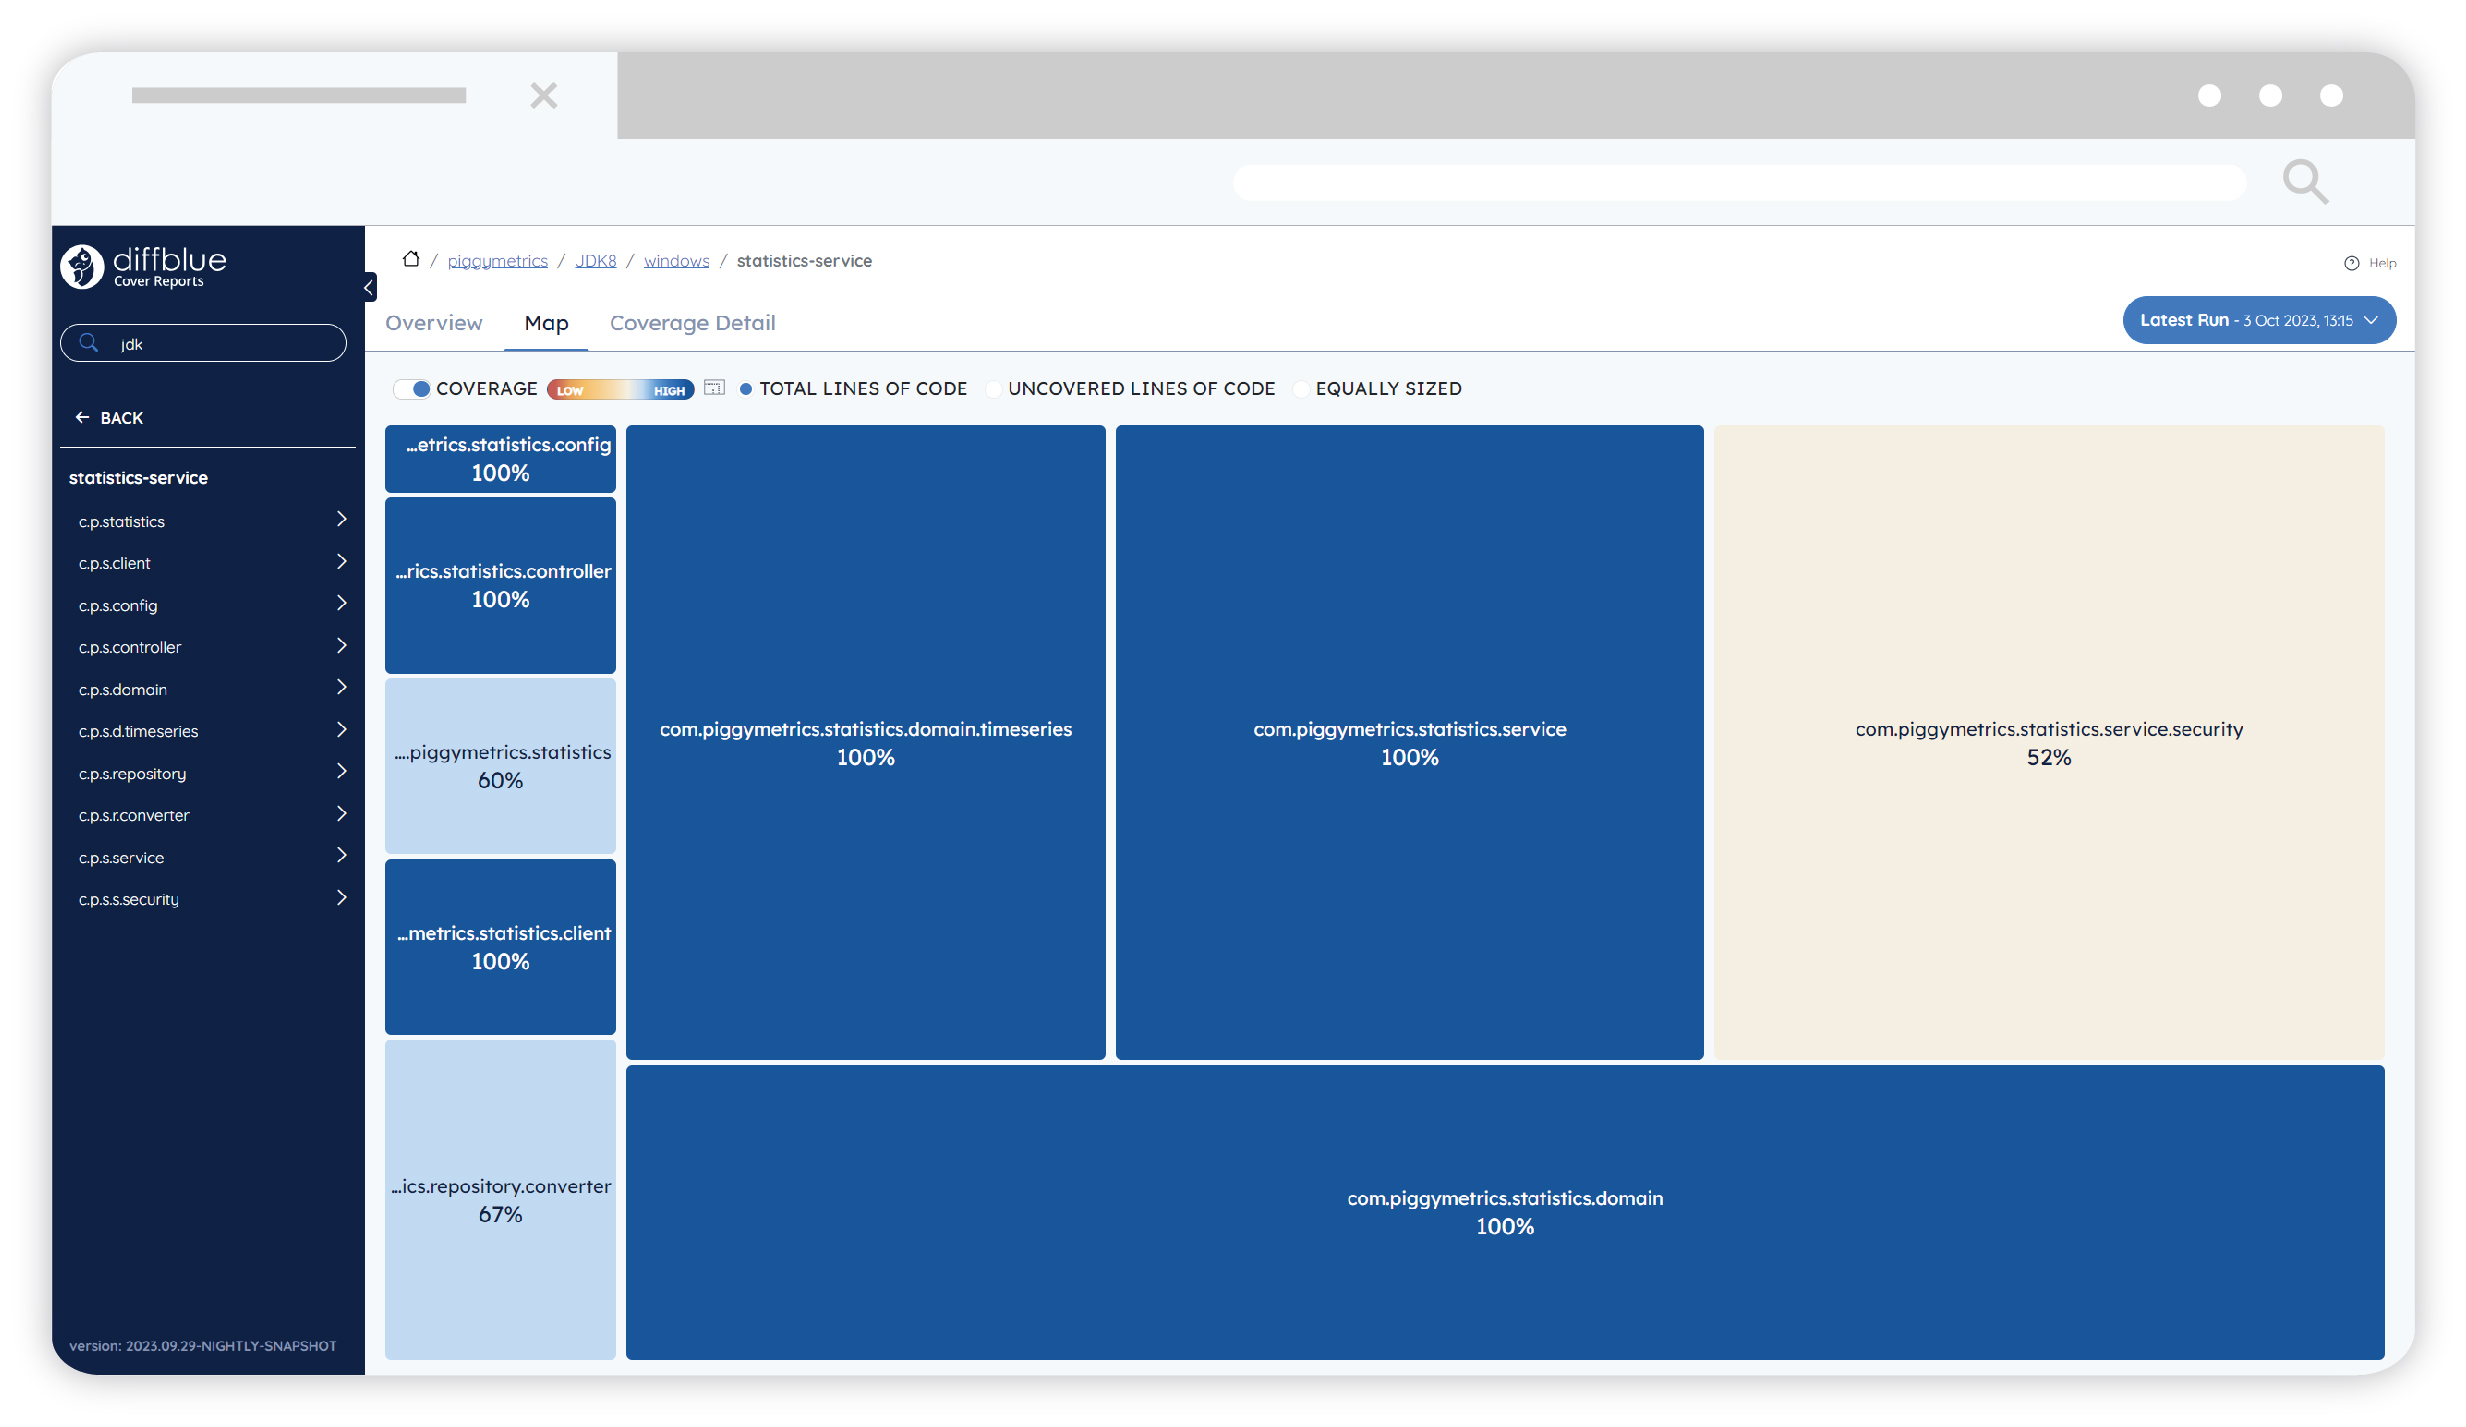Click the treemap layout icon beside legend
This screenshot has height=1427, width=2466.
tap(714, 388)
